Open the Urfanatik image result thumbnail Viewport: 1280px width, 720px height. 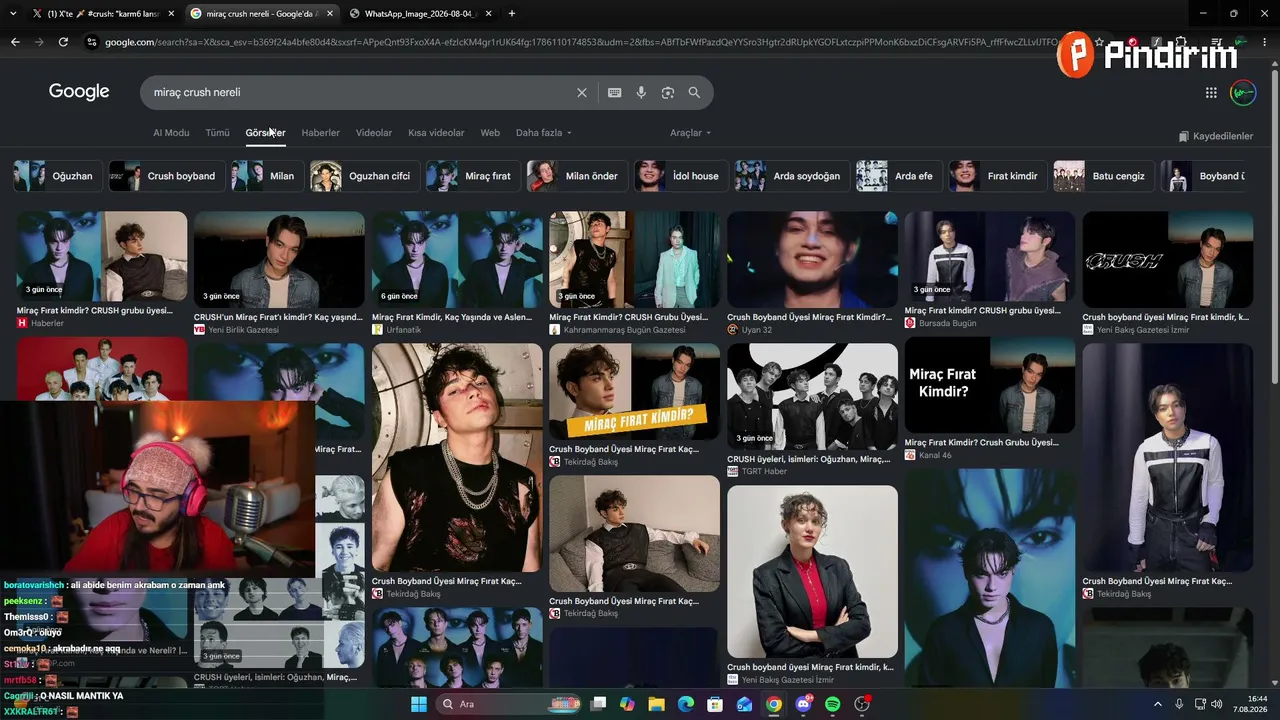click(457, 259)
